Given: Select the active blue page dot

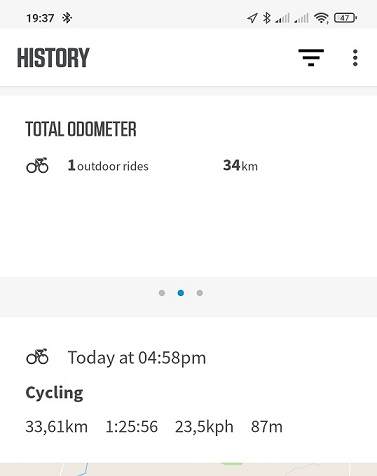Looking at the screenshot, I should 181,293.
